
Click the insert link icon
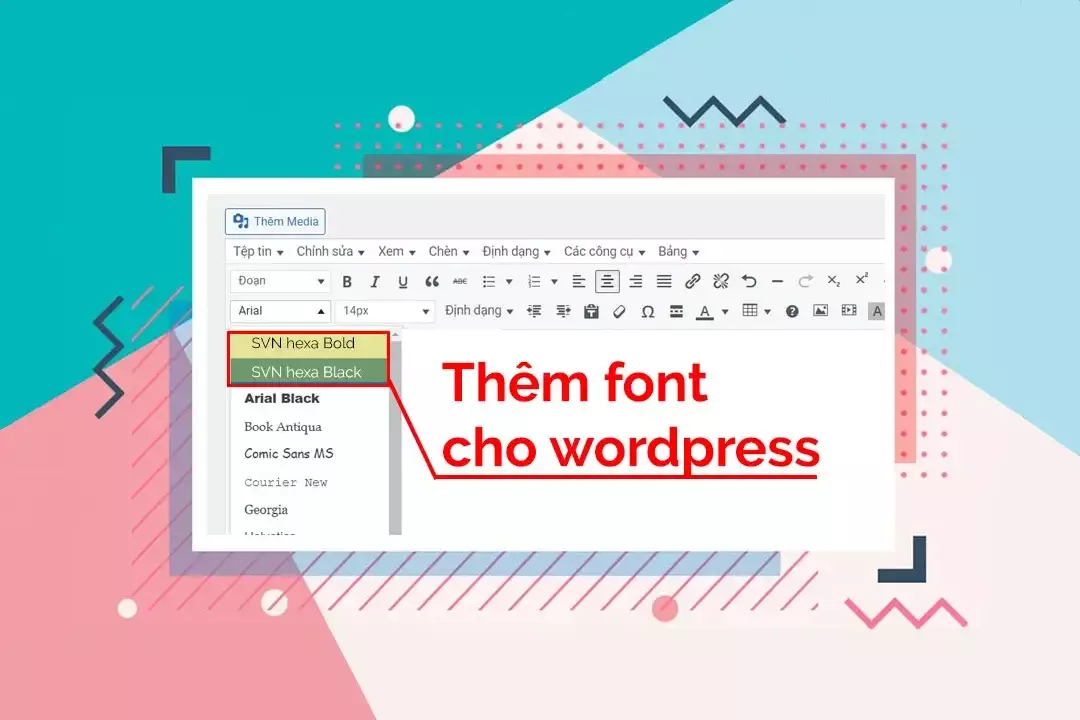pos(693,281)
